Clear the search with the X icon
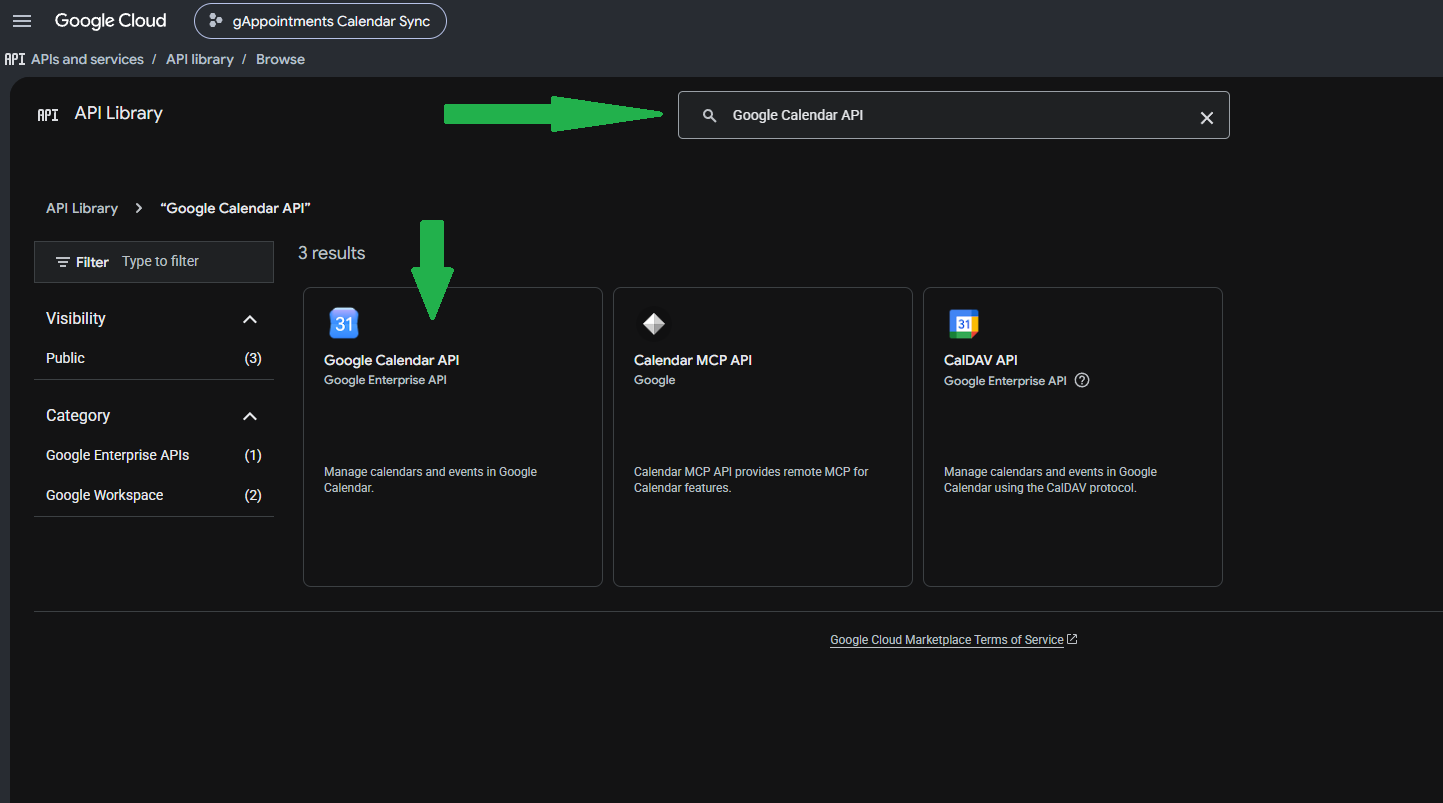Viewport: 1443px width, 803px height. point(1207,118)
